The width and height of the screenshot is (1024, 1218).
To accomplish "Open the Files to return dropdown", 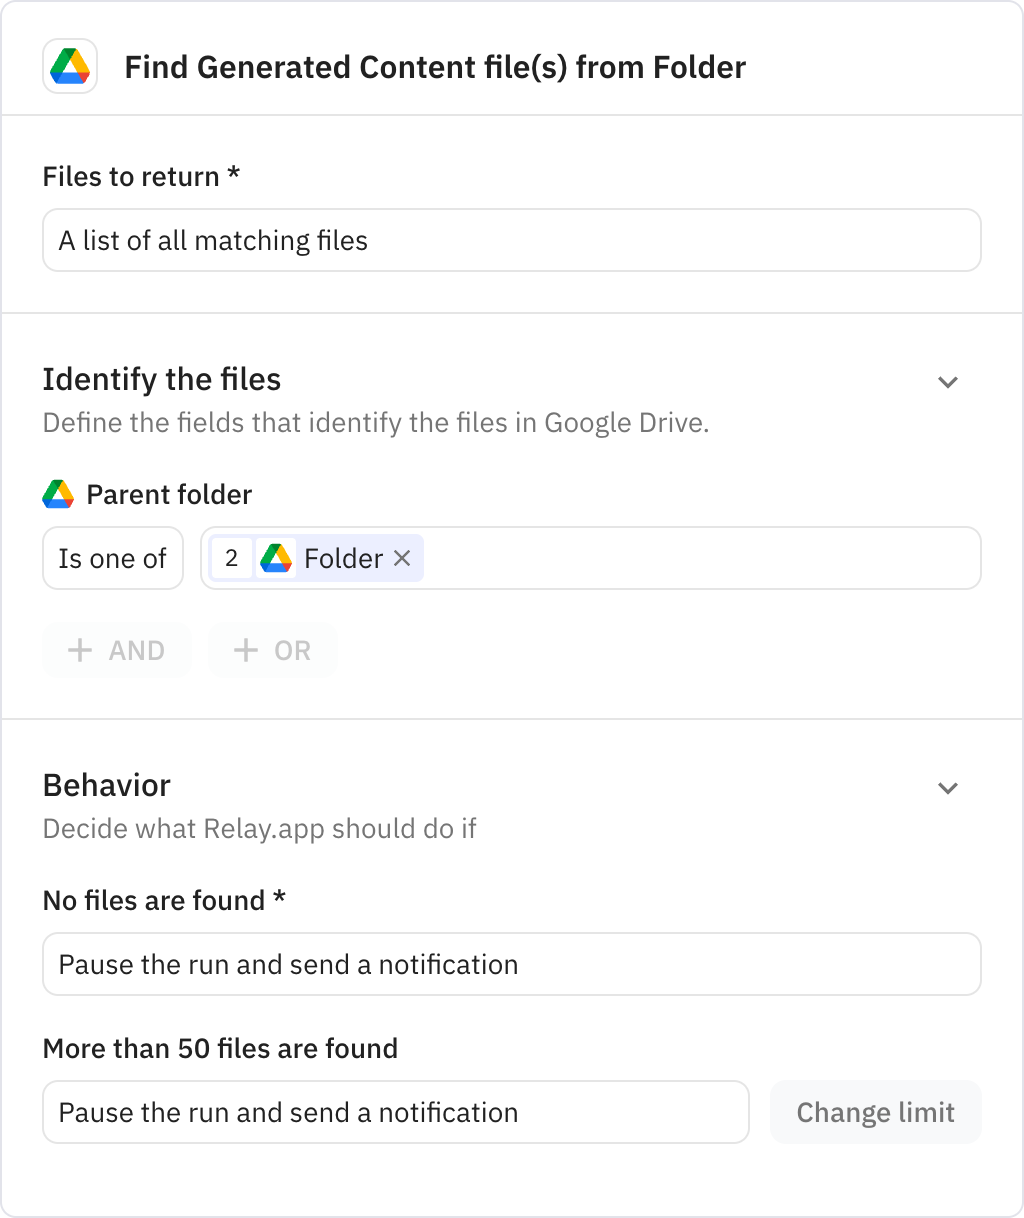I will click(x=512, y=240).
